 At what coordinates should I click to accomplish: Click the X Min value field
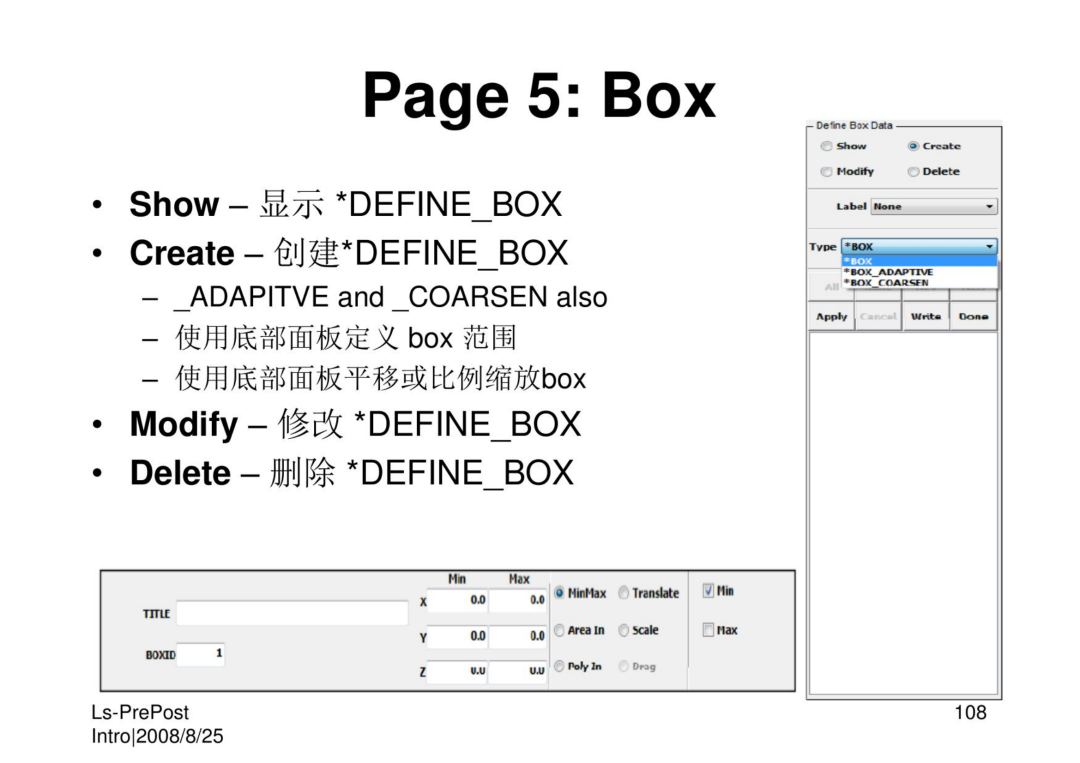pyautogui.click(x=457, y=600)
